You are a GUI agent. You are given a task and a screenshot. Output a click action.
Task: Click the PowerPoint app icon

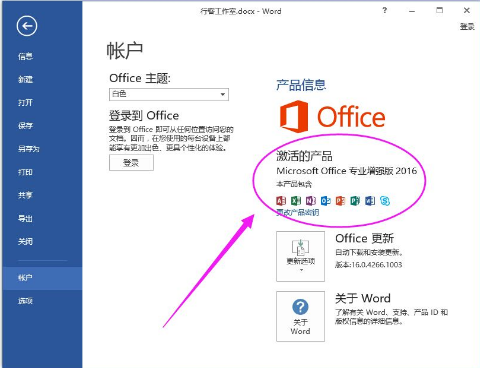coord(340,201)
